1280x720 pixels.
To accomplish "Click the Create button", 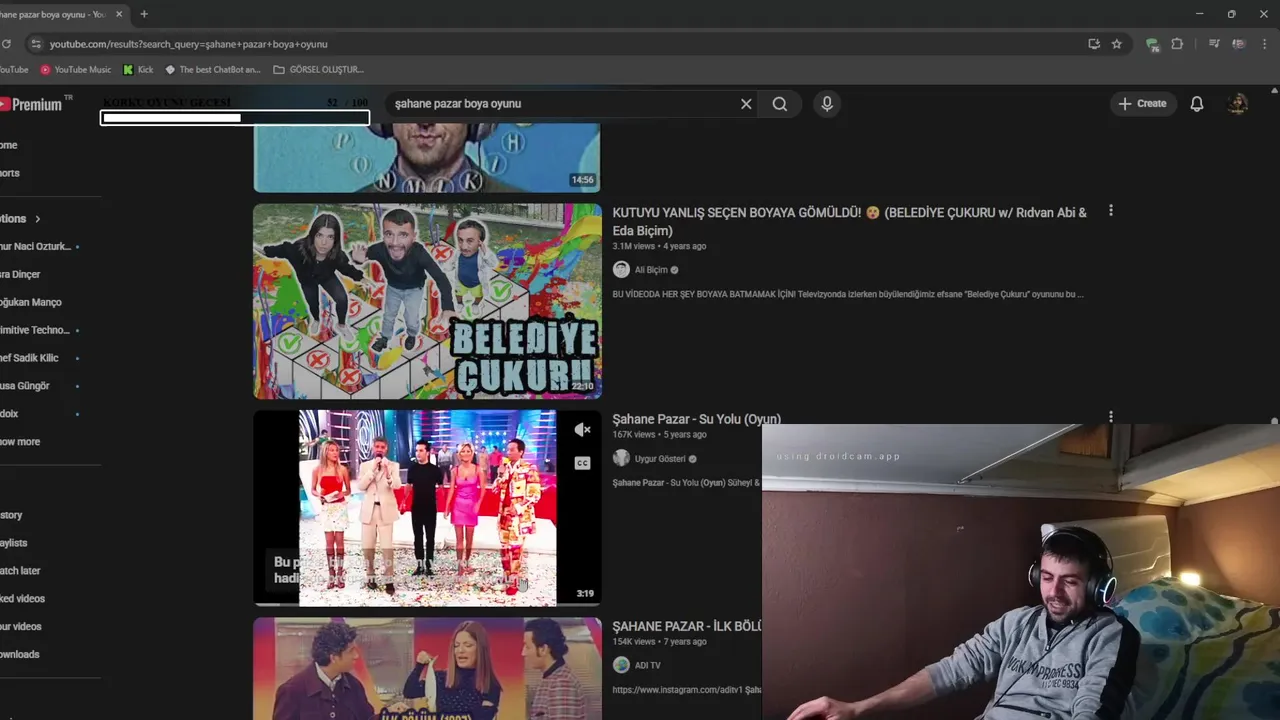I will pos(1142,104).
